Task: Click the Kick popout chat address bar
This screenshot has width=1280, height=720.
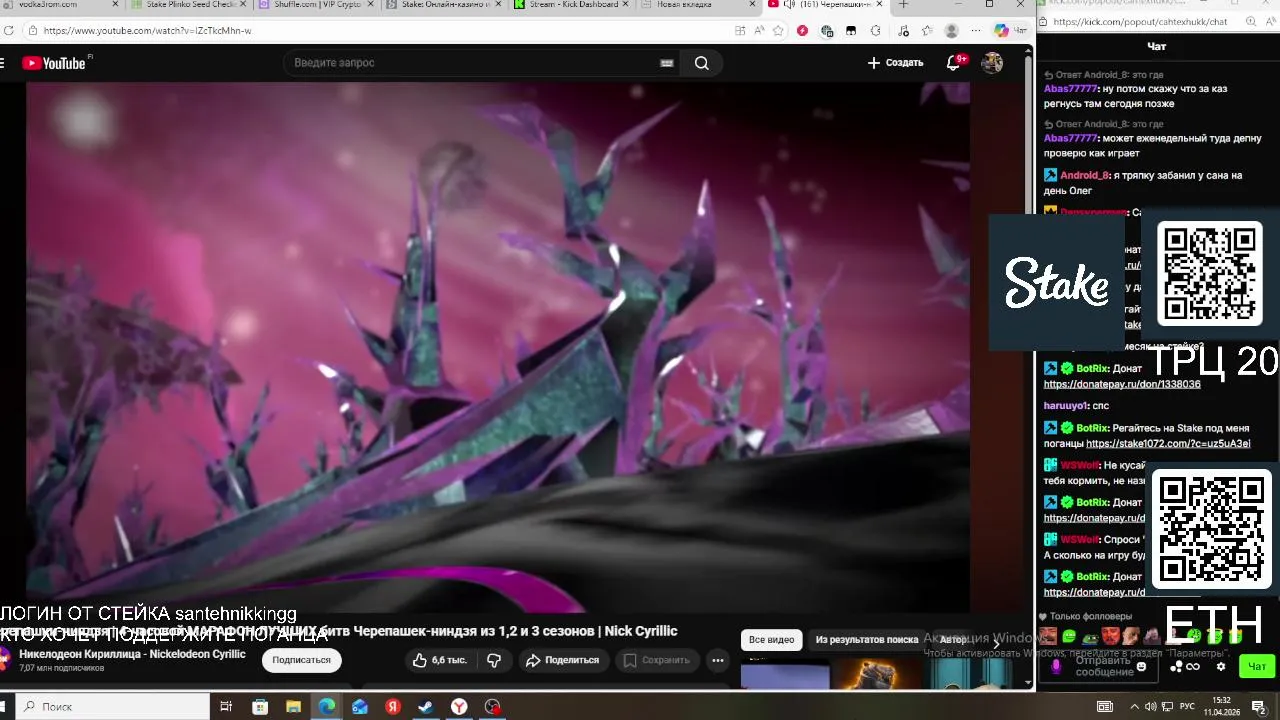Action: 1140,22
